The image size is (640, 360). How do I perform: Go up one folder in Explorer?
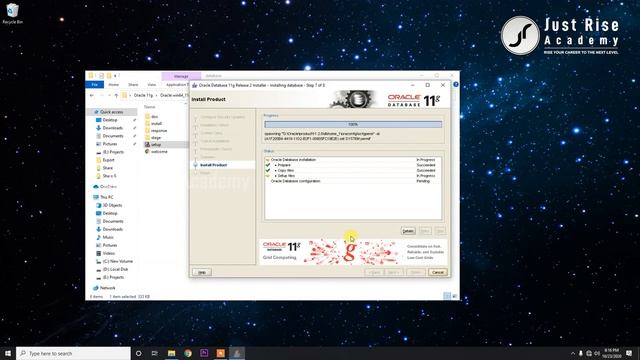tap(116, 95)
